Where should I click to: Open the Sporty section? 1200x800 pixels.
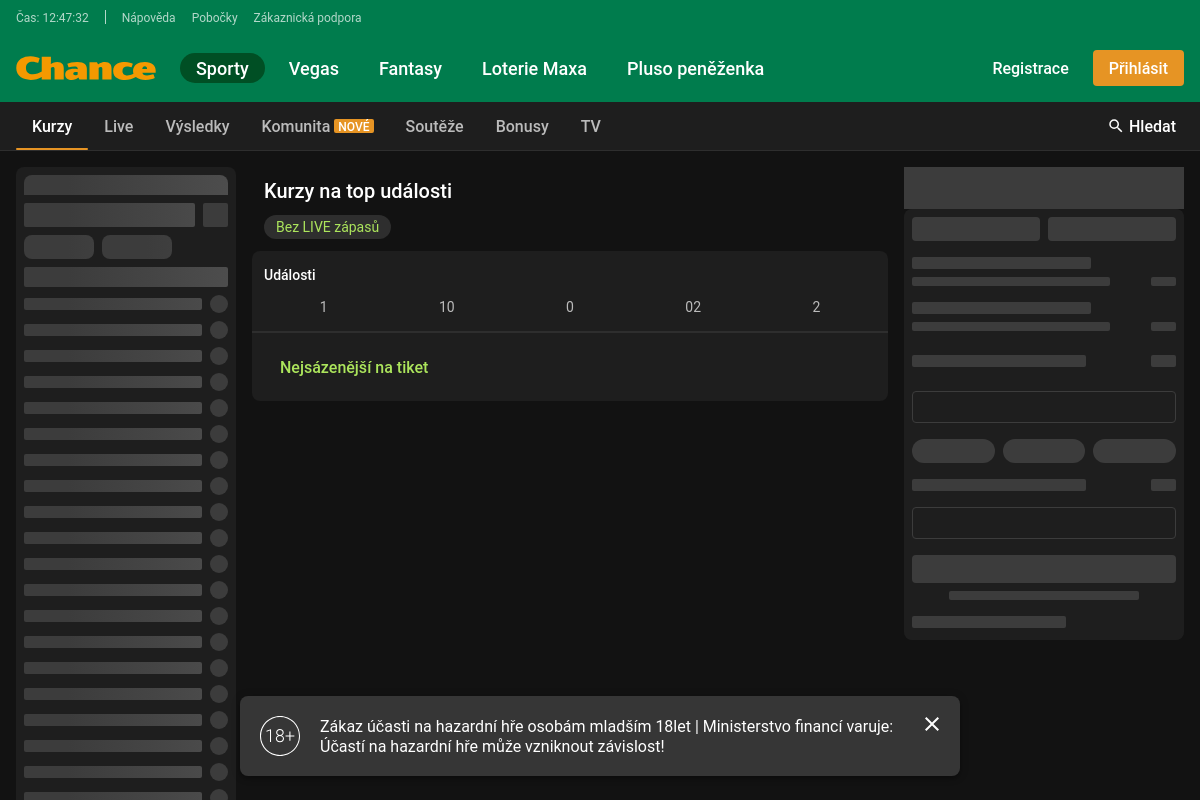(222, 69)
